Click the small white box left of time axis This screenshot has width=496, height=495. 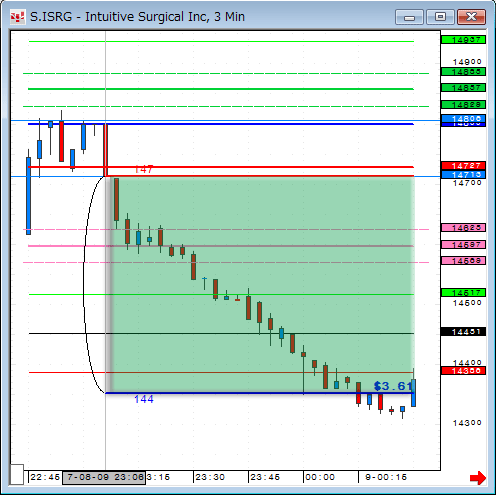pyautogui.click(x=17, y=474)
